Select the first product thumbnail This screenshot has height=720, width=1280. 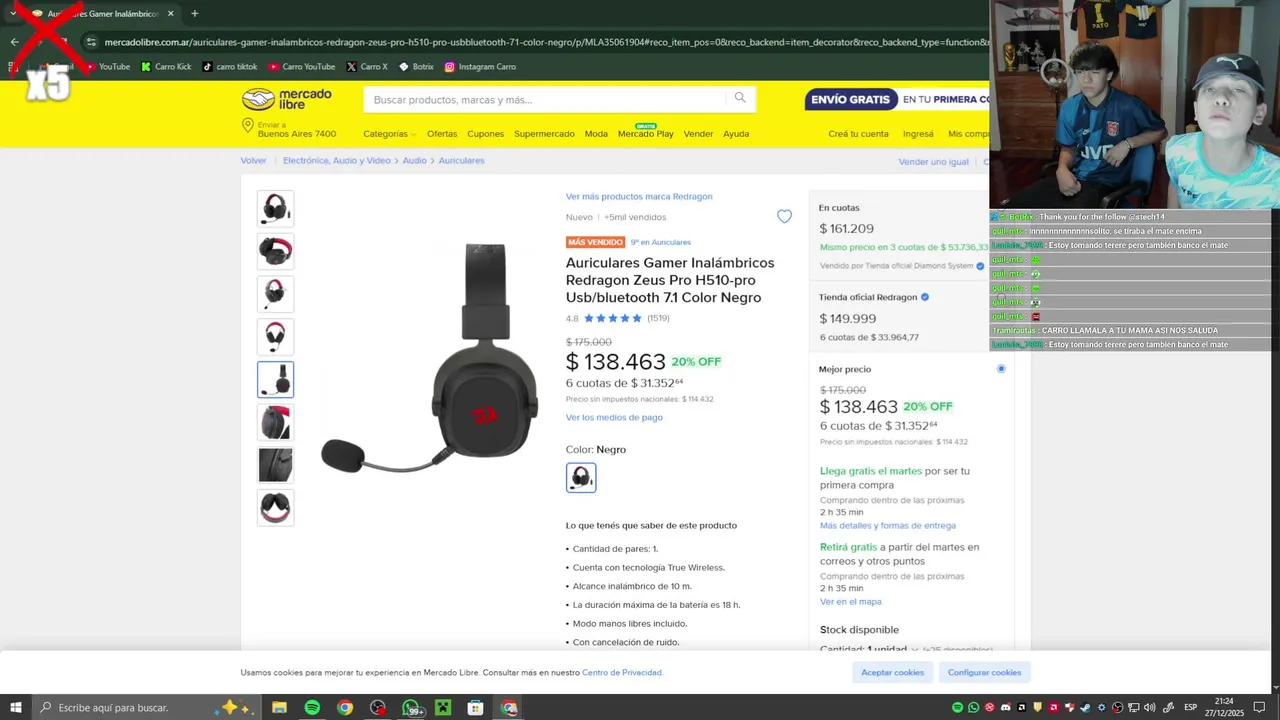pyautogui.click(x=275, y=209)
